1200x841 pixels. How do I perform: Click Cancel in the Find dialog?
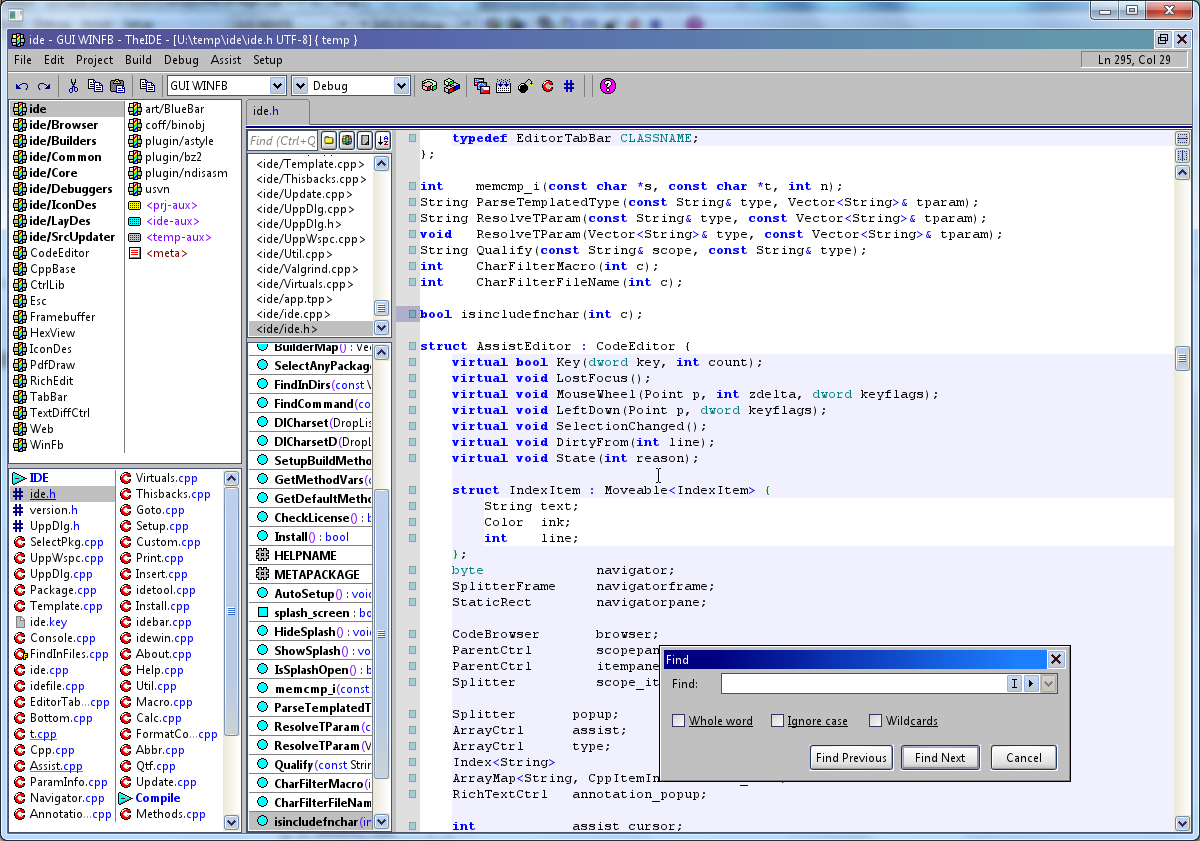coord(1023,758)
